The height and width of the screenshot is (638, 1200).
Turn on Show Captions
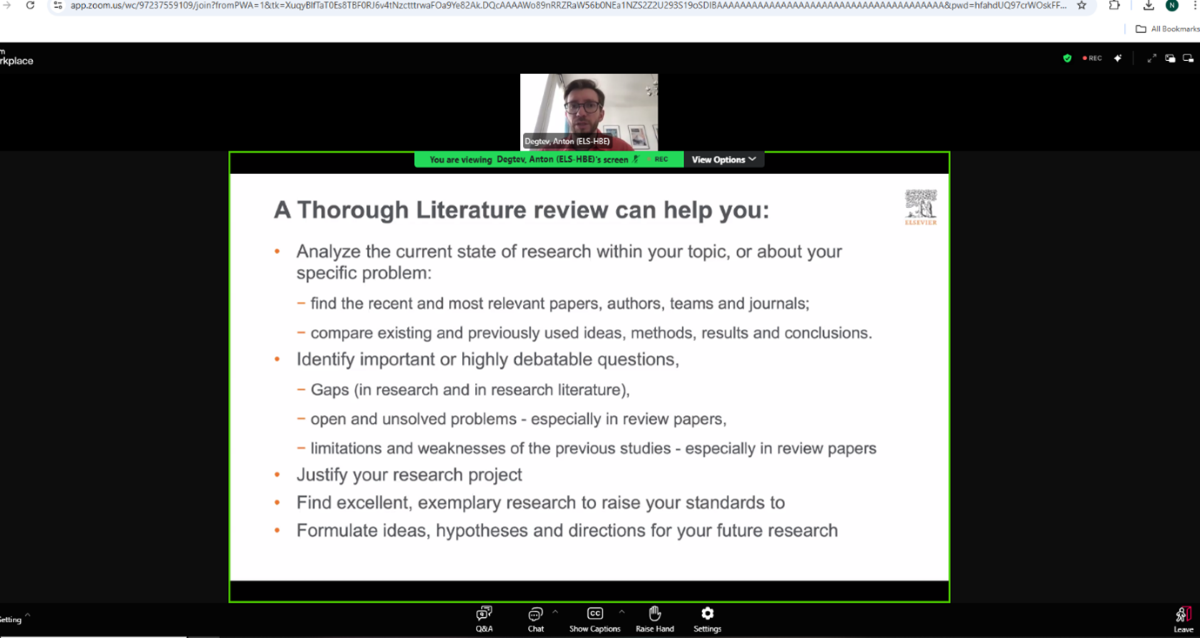coord(595,619)
